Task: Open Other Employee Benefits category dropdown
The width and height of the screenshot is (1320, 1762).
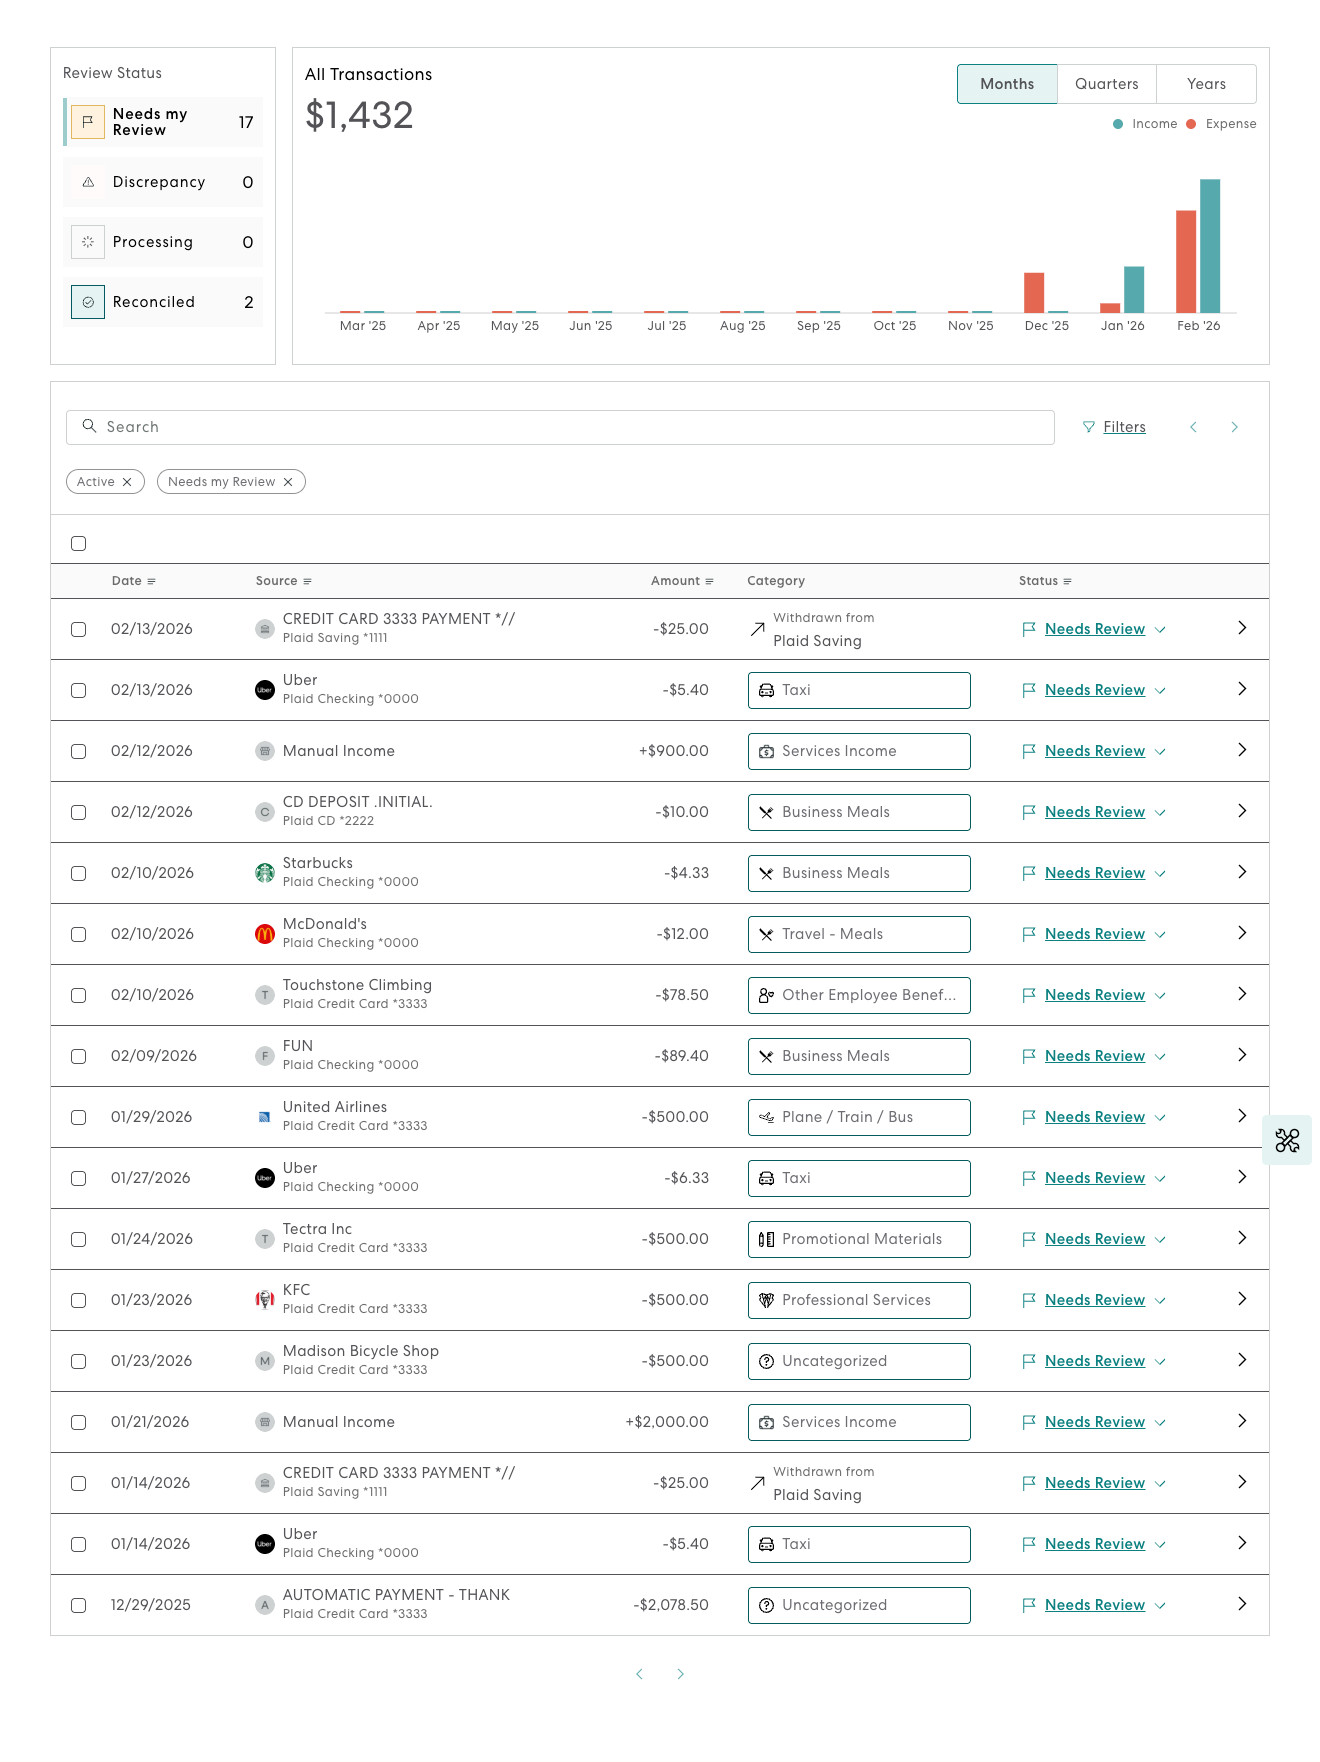Action: point(859,995)
